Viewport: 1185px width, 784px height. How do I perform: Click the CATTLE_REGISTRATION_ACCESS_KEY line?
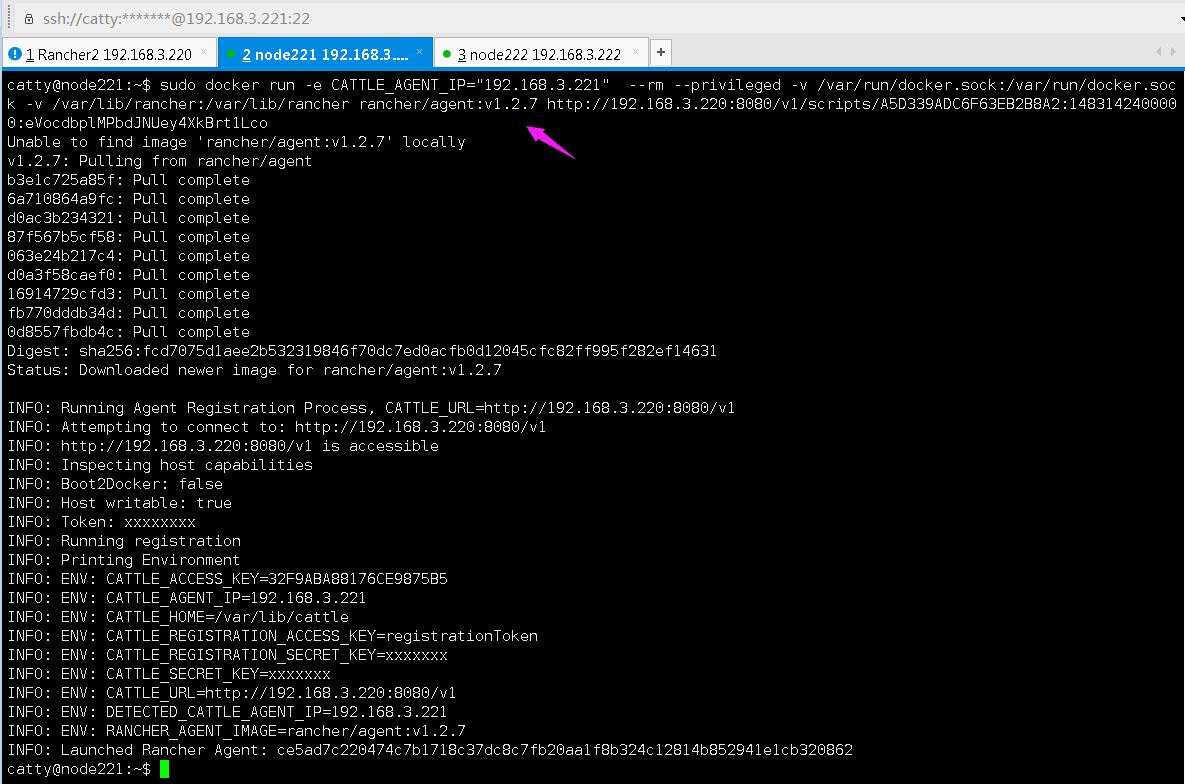(272, 636)
